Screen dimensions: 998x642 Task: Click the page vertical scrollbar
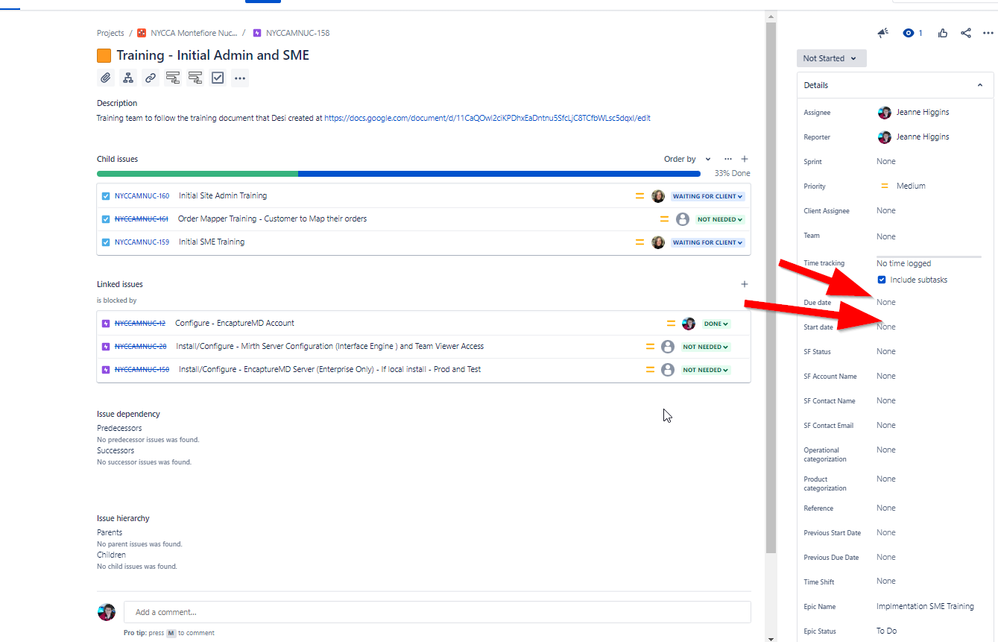pyautogui.click(x=771, y=289)
